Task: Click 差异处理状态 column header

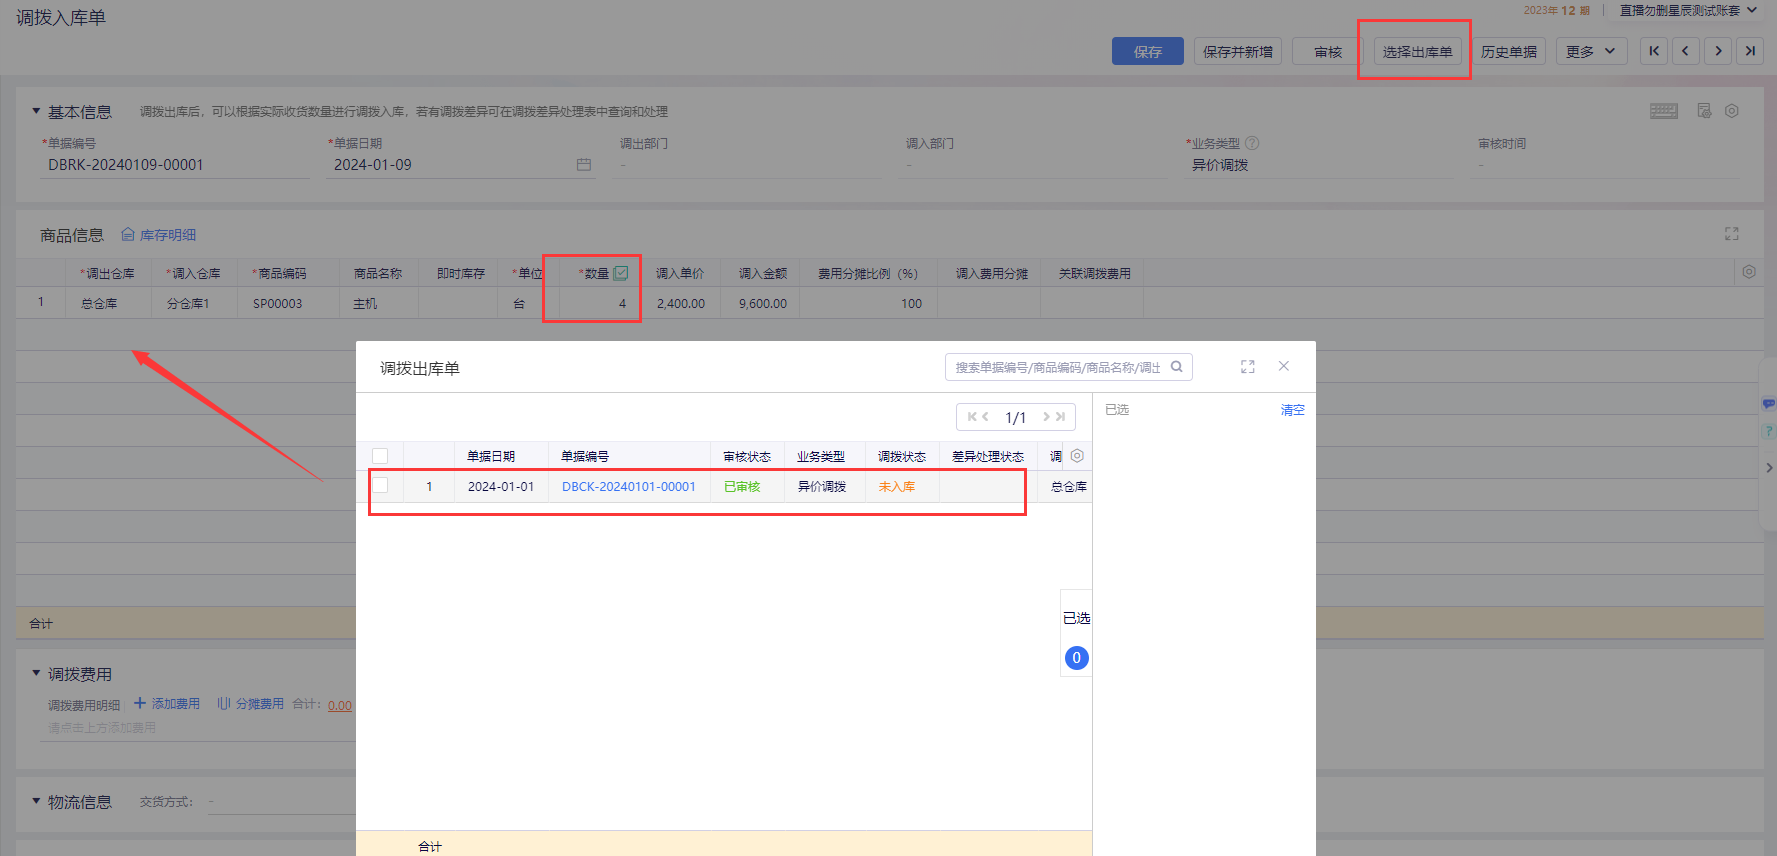Action: coord(988,456)
